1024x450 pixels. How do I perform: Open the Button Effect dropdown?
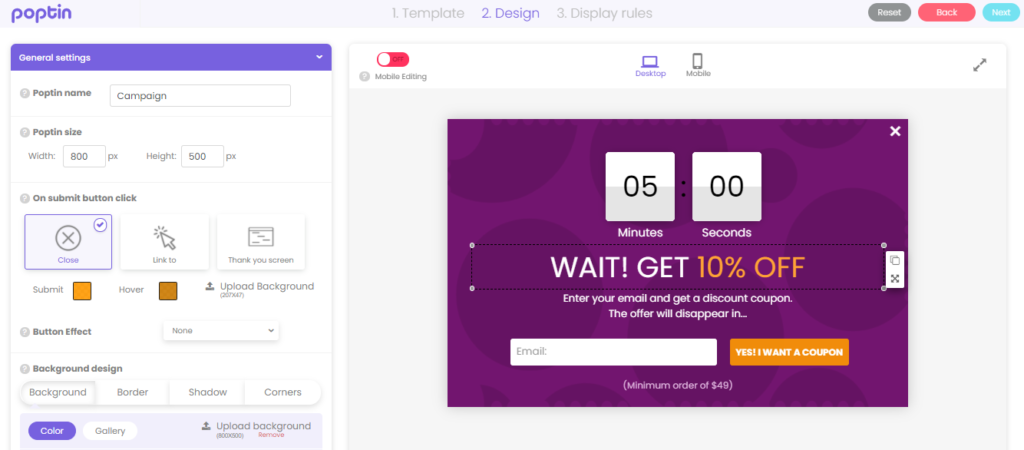[x=221, y=330]
